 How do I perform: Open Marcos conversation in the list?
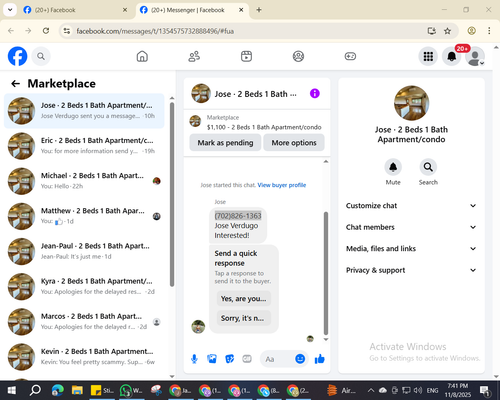[84, 322]
